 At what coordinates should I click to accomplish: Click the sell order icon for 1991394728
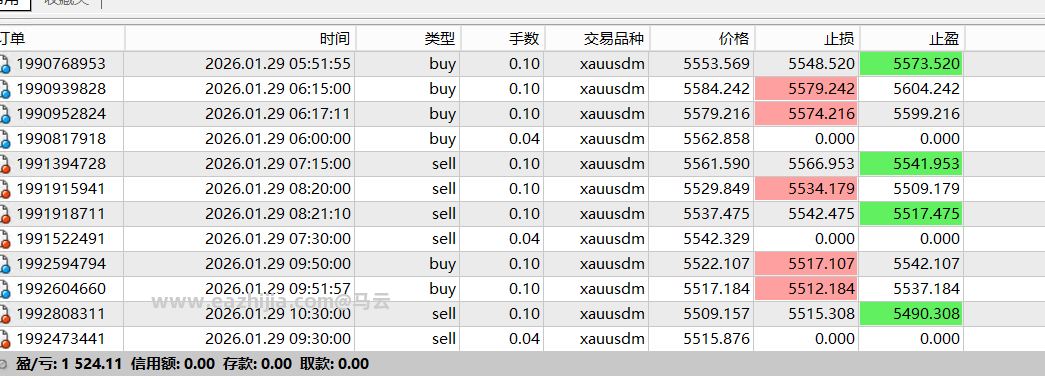tap(5, 164)
